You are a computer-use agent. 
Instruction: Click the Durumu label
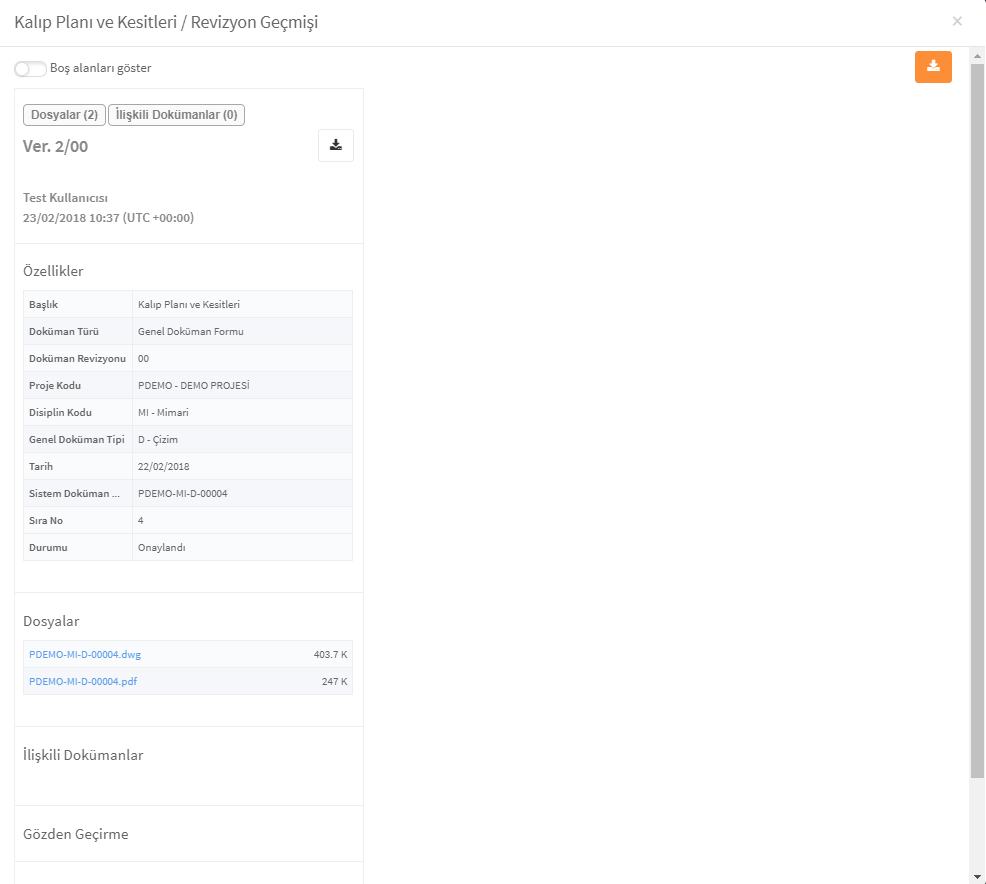48,548
